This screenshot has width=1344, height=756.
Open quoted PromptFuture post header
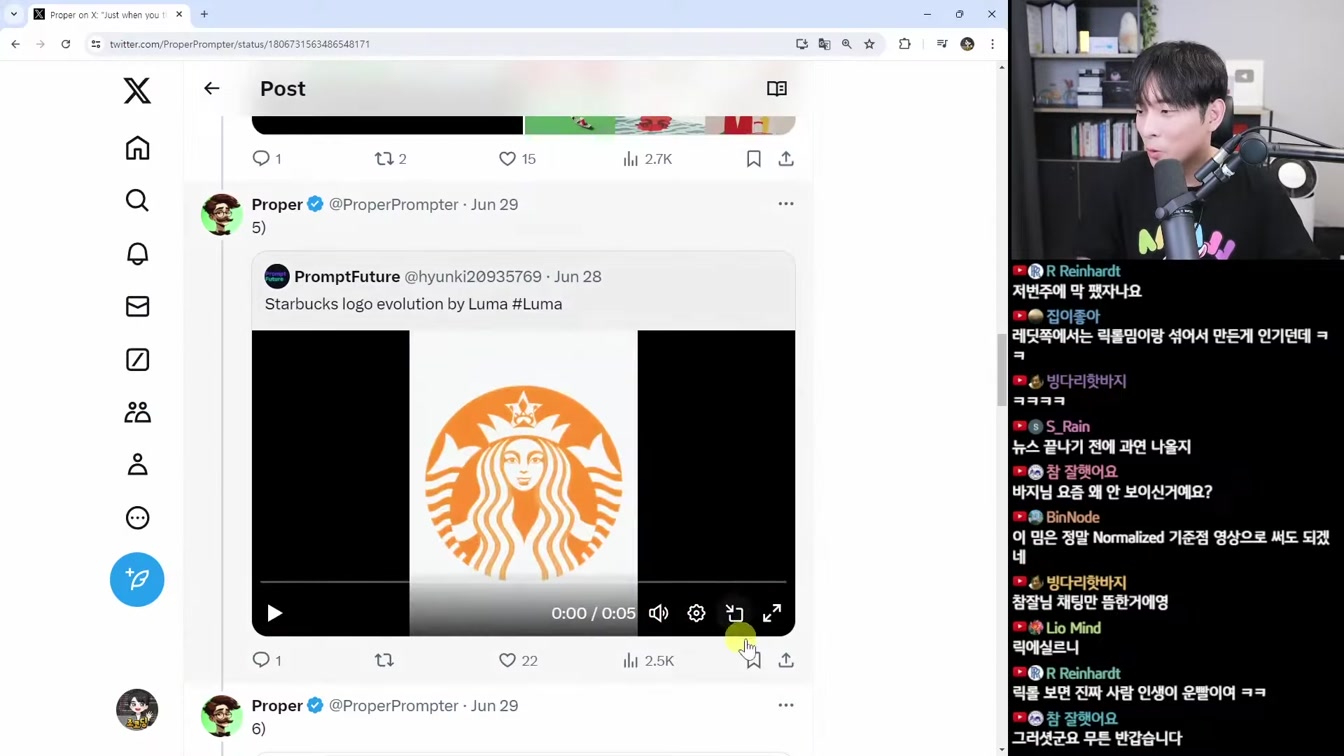pos(433,276)
